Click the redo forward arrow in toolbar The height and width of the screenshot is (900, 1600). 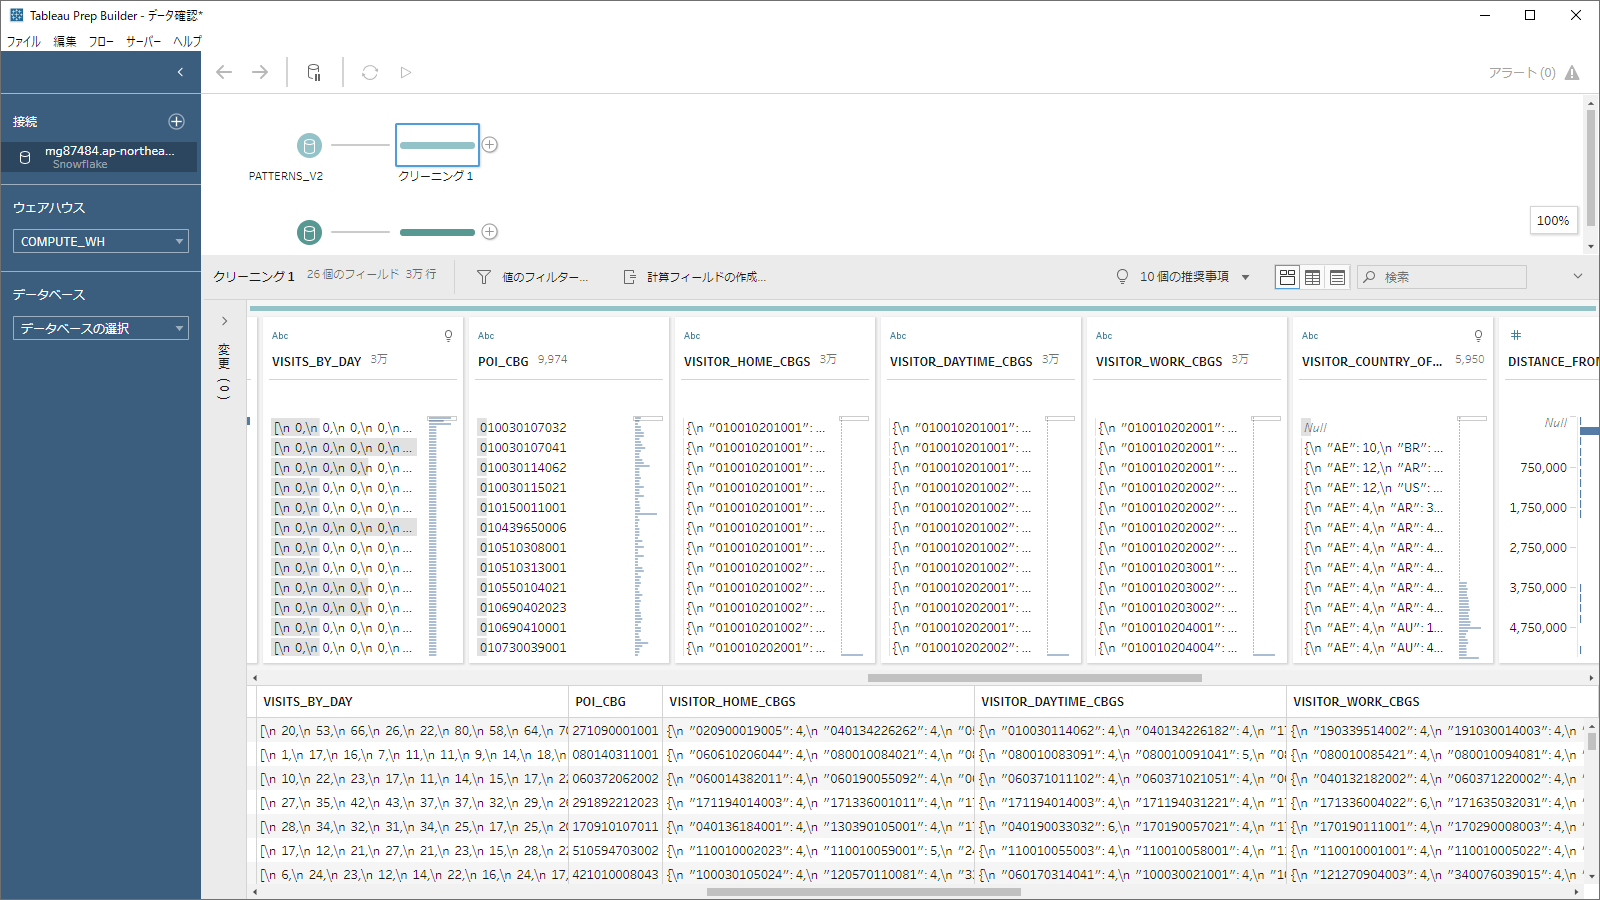(x=260, y=72)
